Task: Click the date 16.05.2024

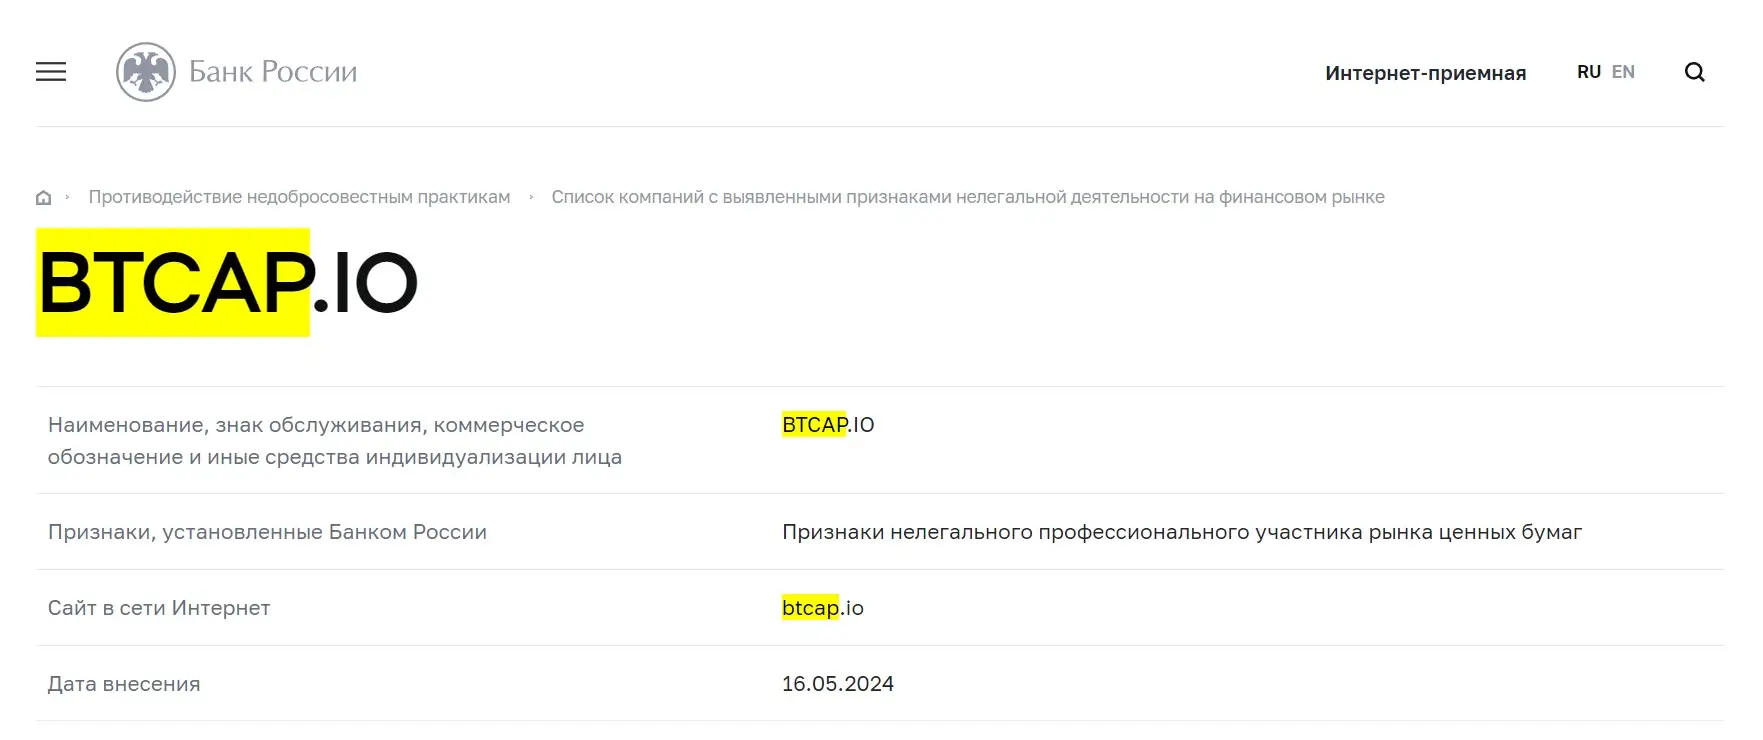Action: tap(837, 684)
